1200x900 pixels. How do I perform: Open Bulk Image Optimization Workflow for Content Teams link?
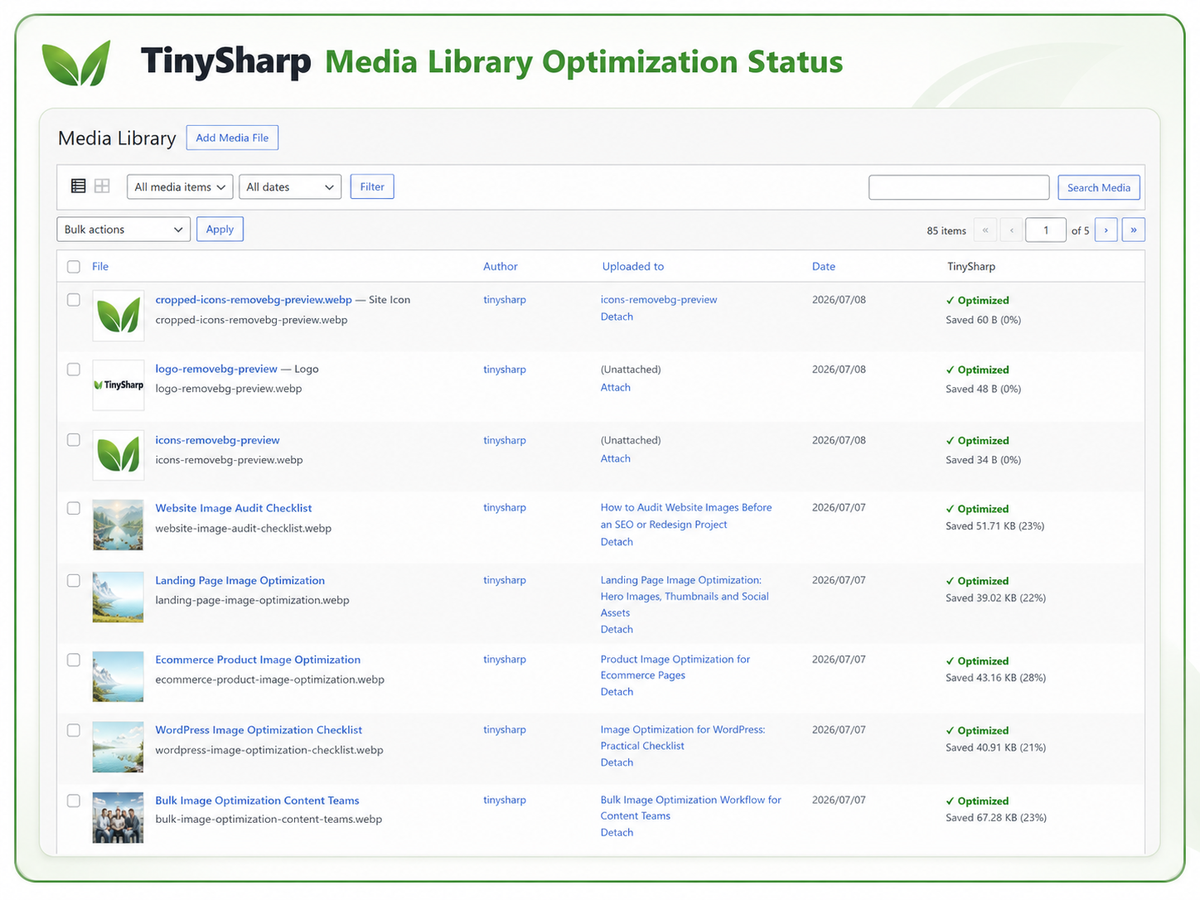(x=691, y=808)
